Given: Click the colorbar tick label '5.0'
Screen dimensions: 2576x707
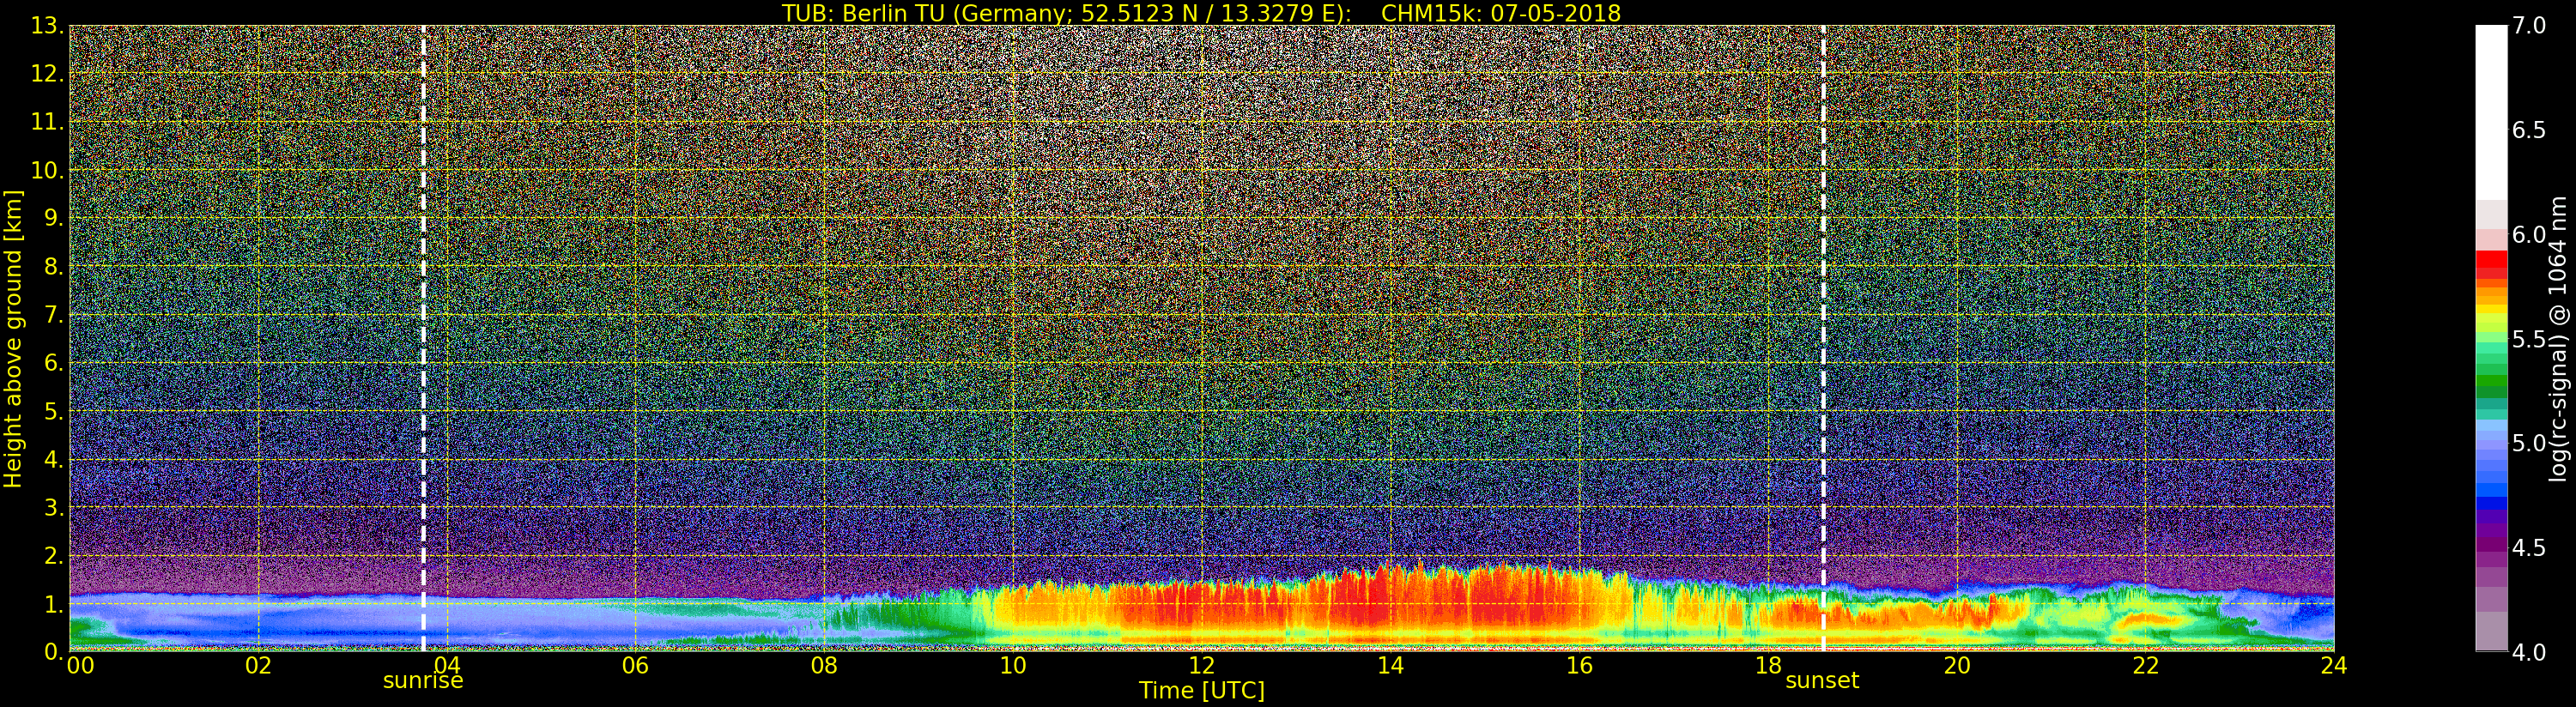Looking at the screenshot, I should point(2529,443).
